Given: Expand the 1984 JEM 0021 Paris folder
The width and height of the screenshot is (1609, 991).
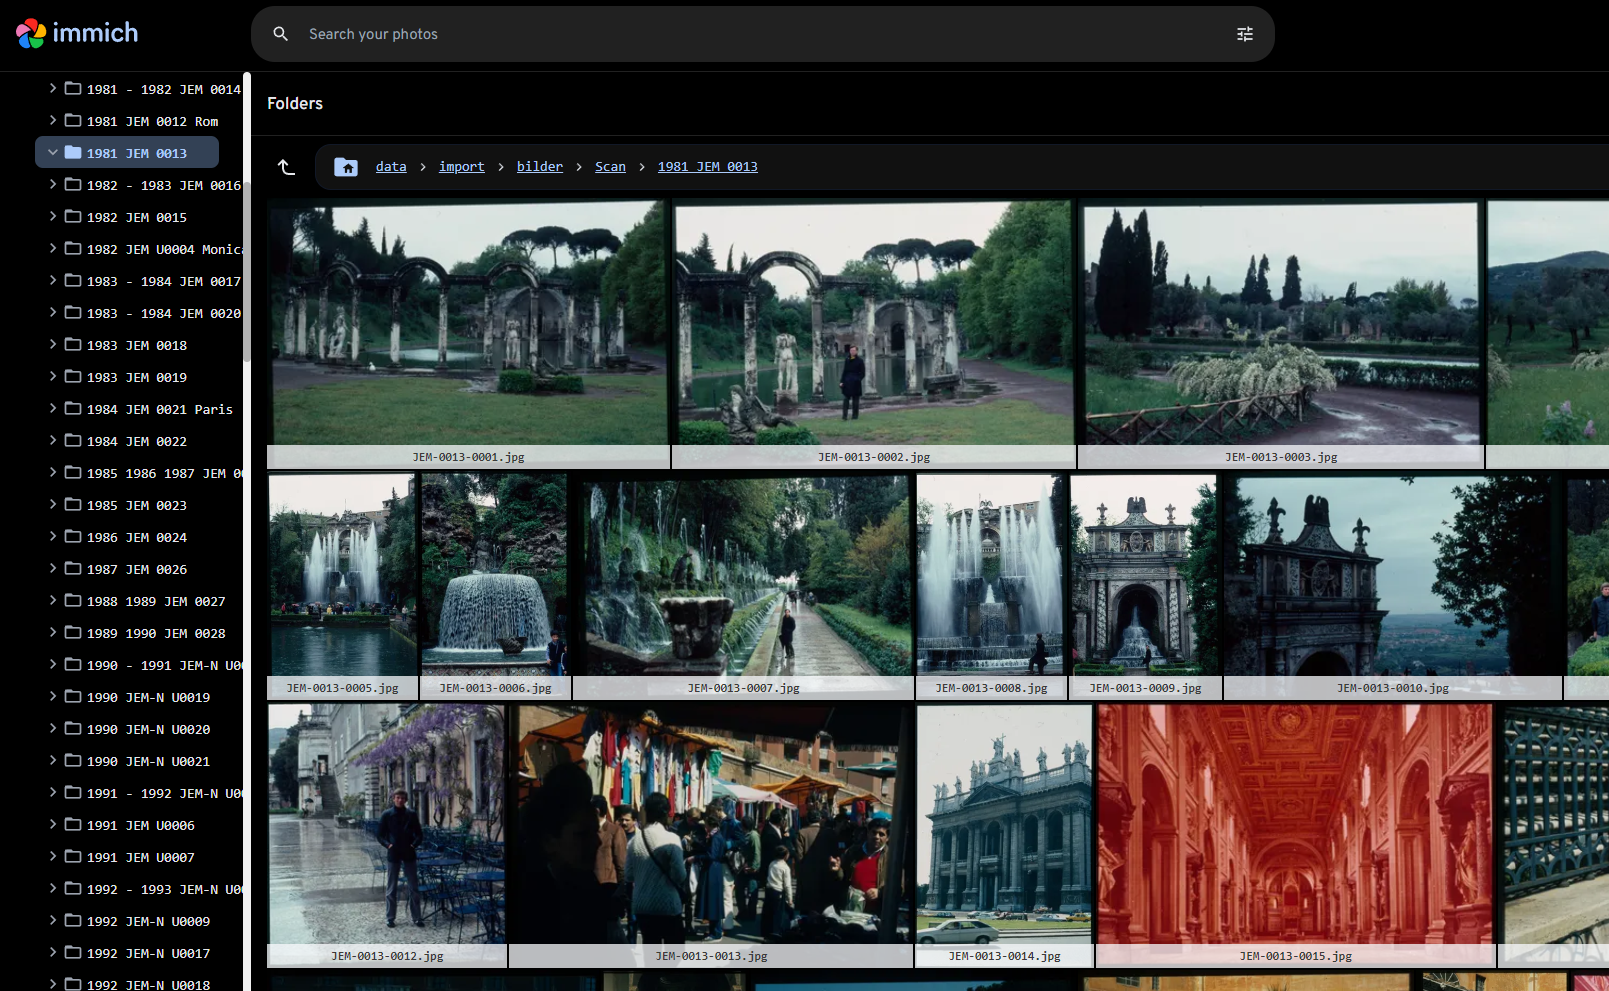Looking at the screenshot, I should tap(53, 409).
